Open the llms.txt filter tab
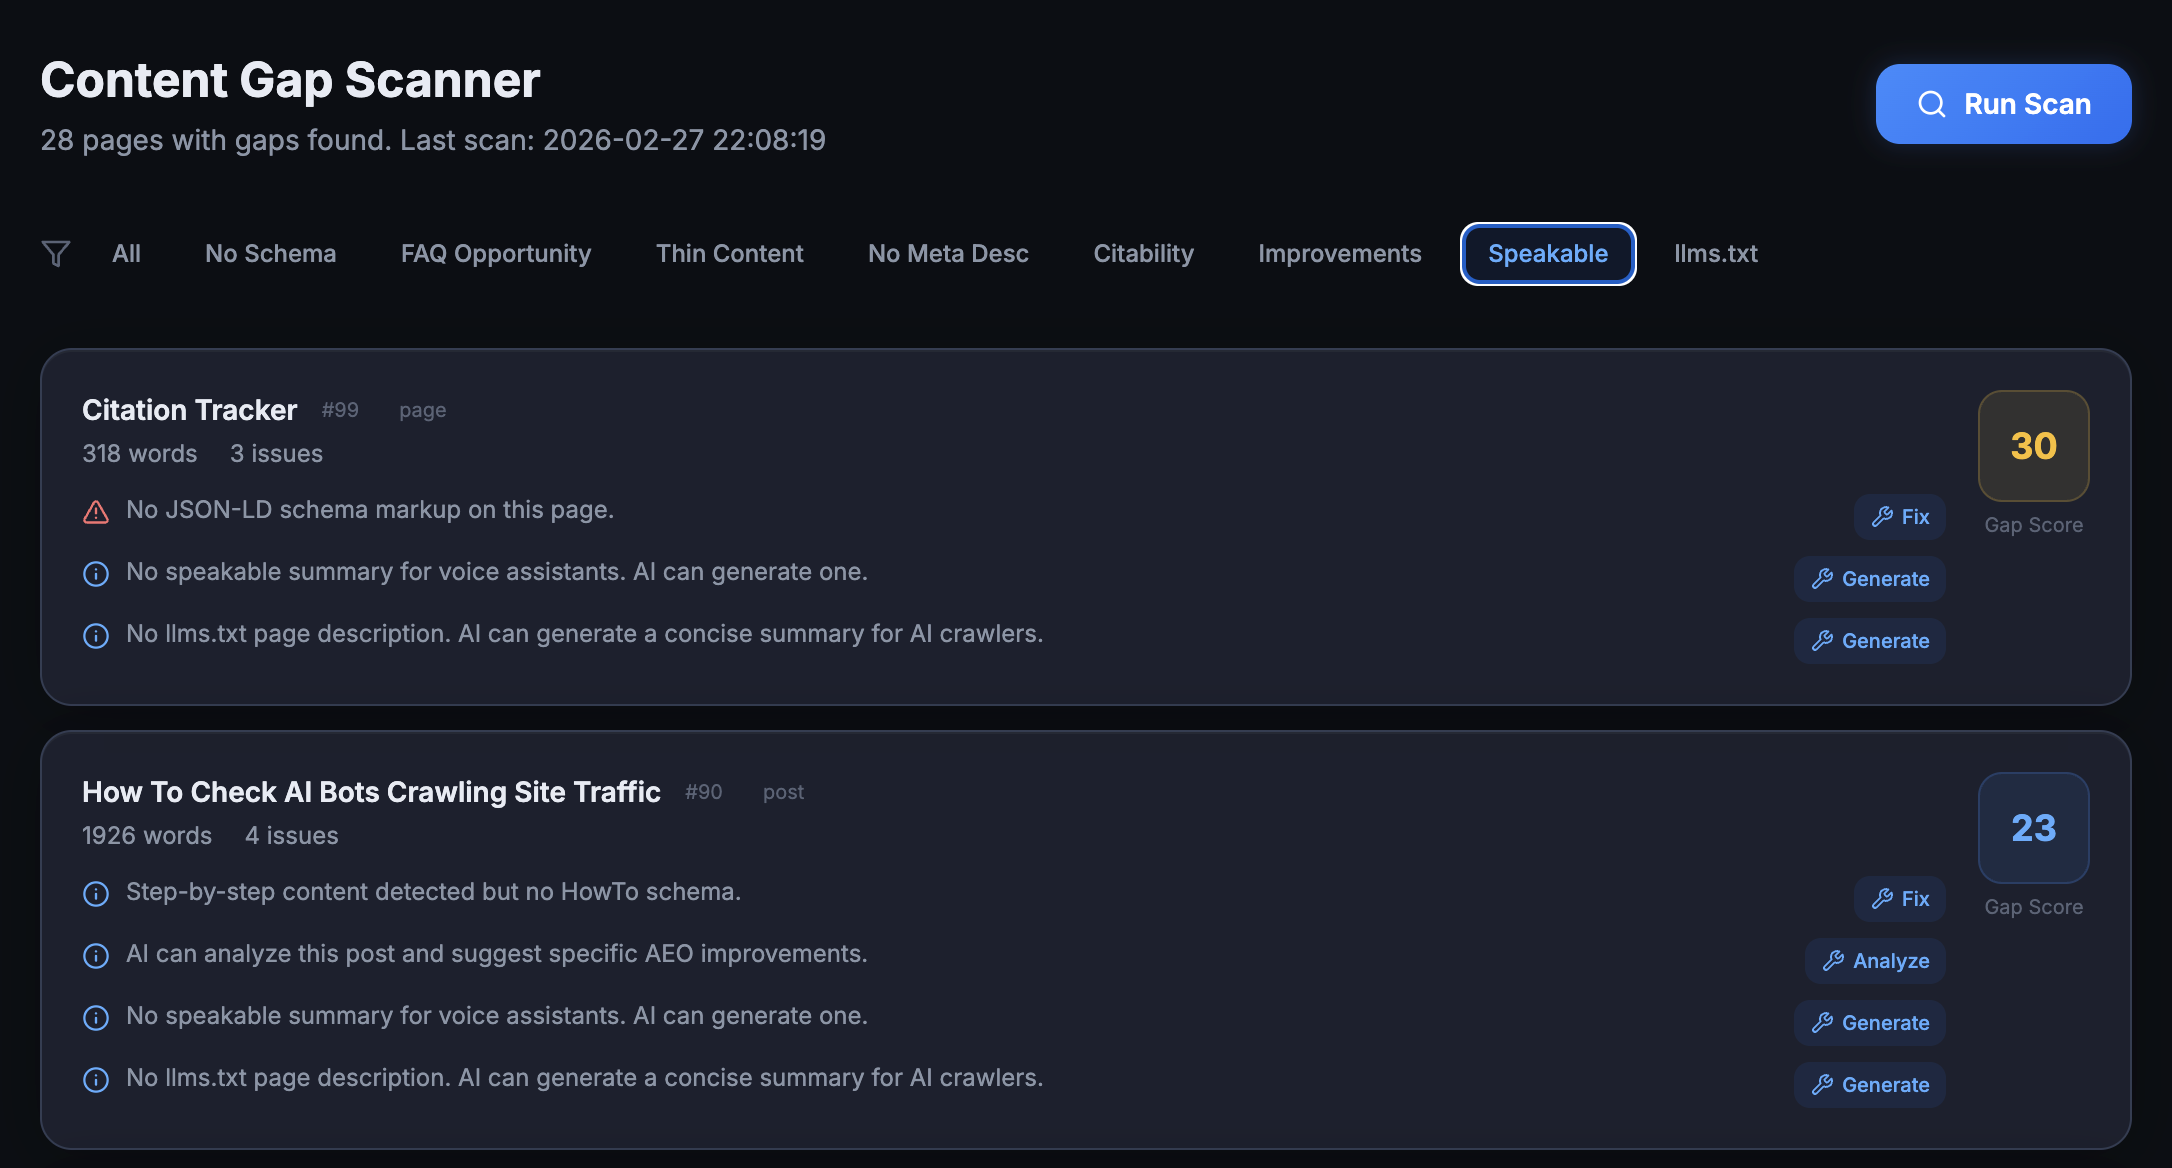The width and height of the screenshot is (2172, 1168). [x=1716, y=253]
